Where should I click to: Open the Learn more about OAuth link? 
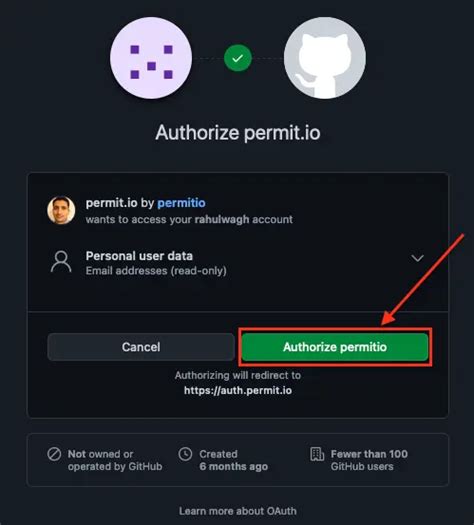(x=238, y=511)
